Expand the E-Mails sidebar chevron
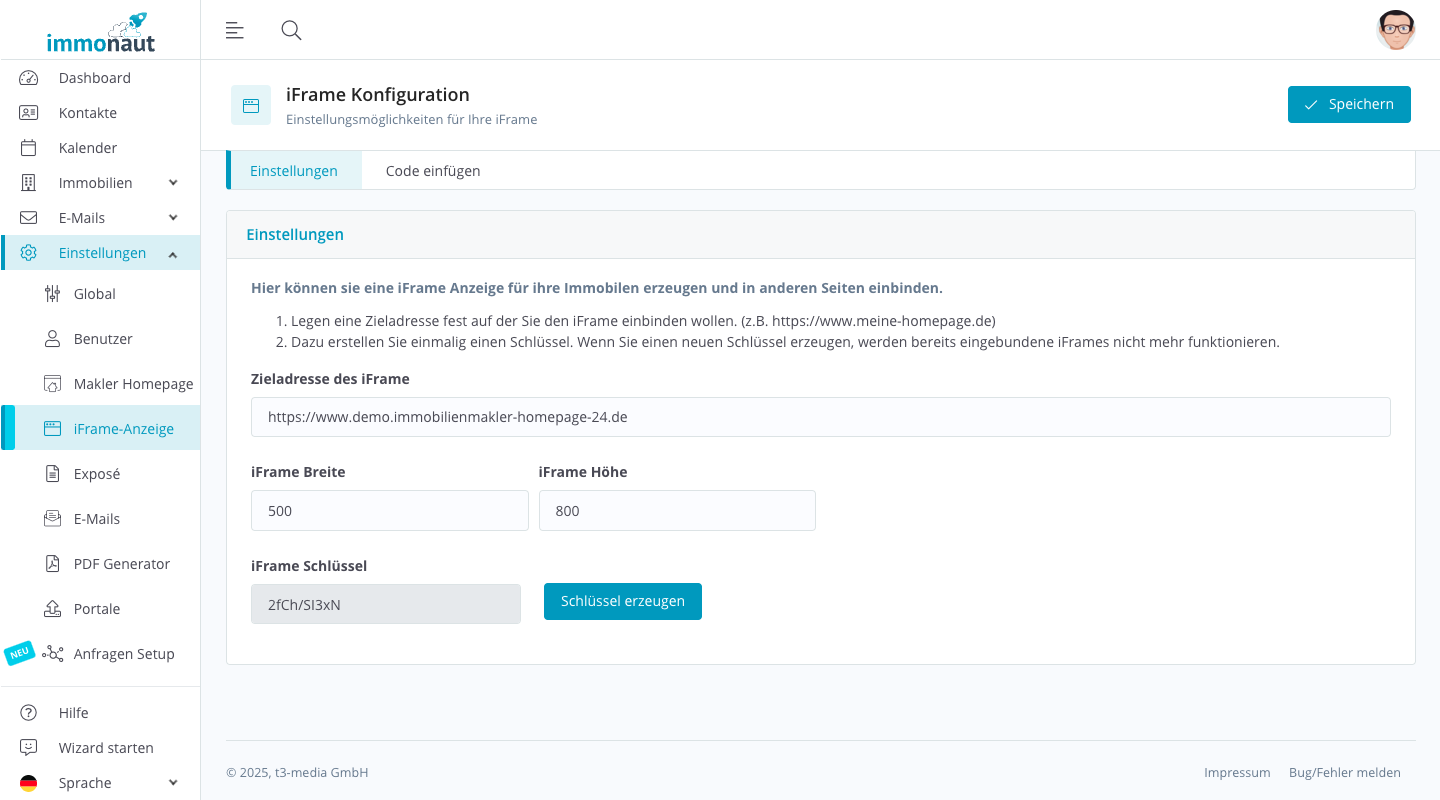The height and width of the screenshot is (800, 1440). pos(173,218)
